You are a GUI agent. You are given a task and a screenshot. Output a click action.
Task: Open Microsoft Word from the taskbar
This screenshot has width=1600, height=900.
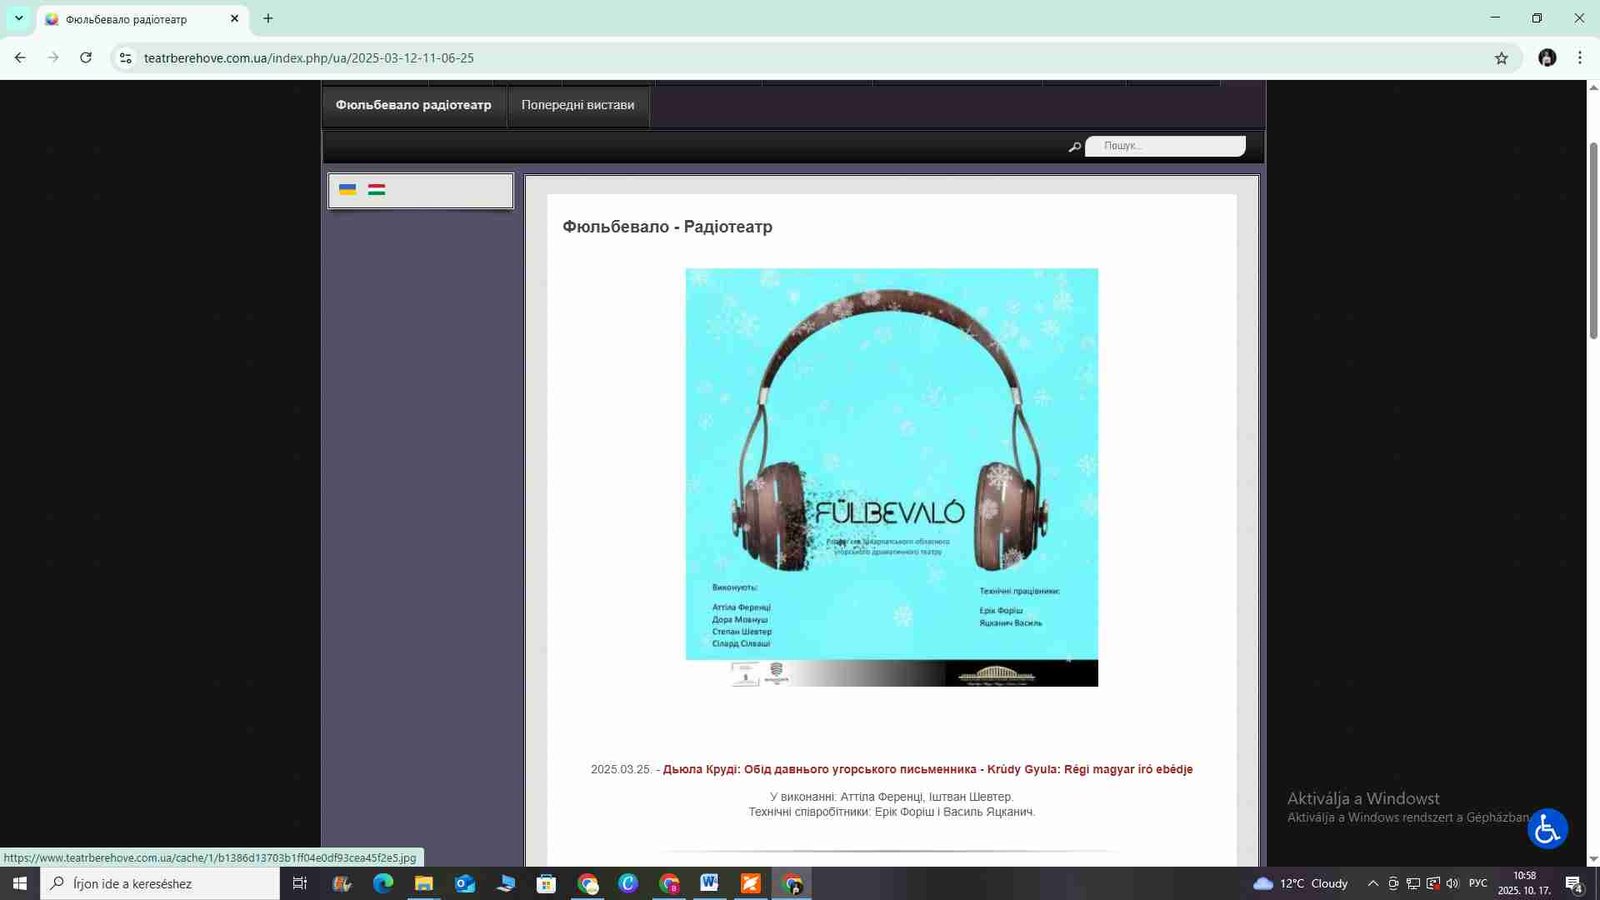[709, 883]
